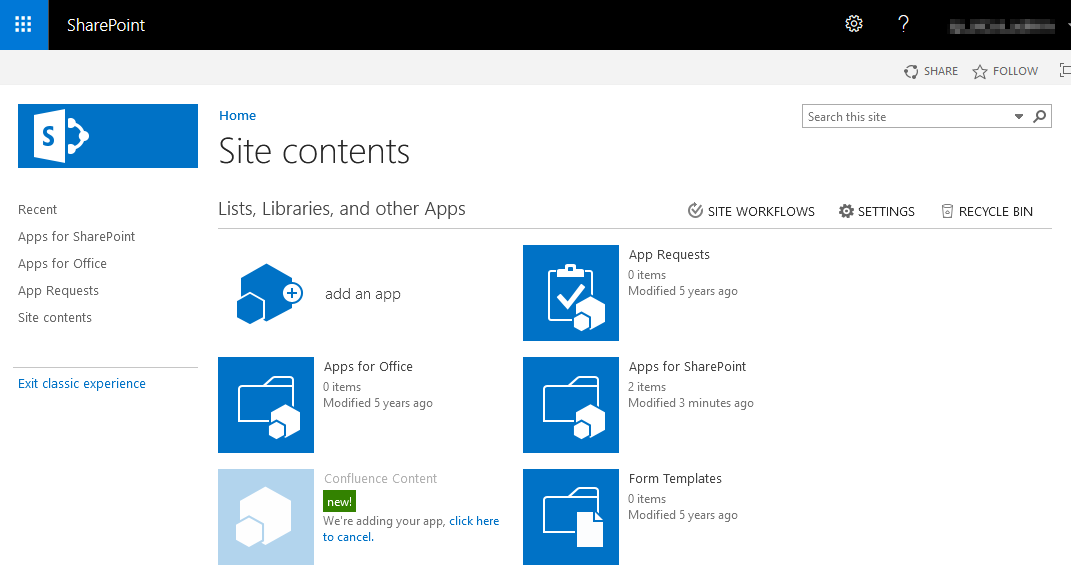
Task: Click the Home breadcrumb link
Action: tap(237, 115)
